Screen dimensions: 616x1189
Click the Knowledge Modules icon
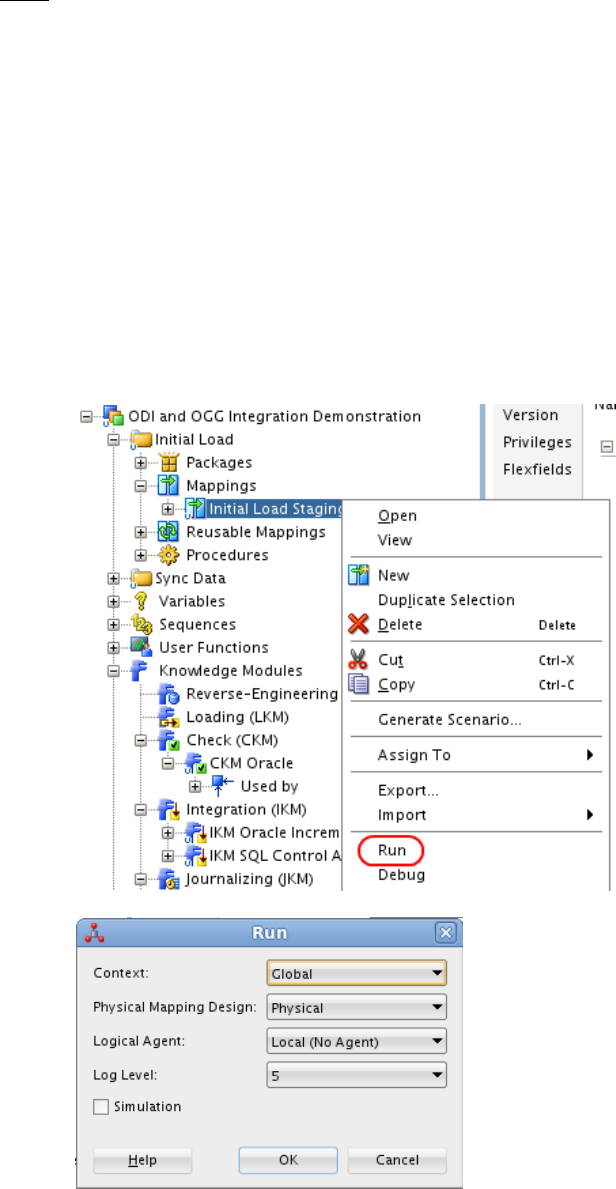coord(140,671)
